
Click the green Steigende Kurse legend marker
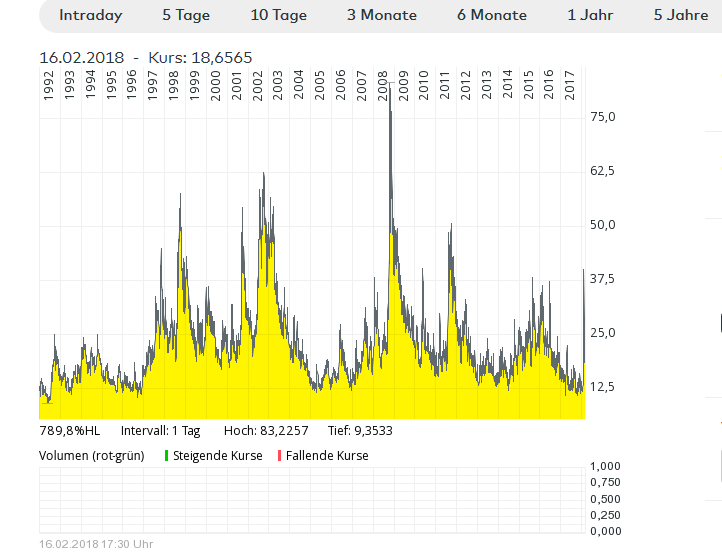tap(167, 456)
